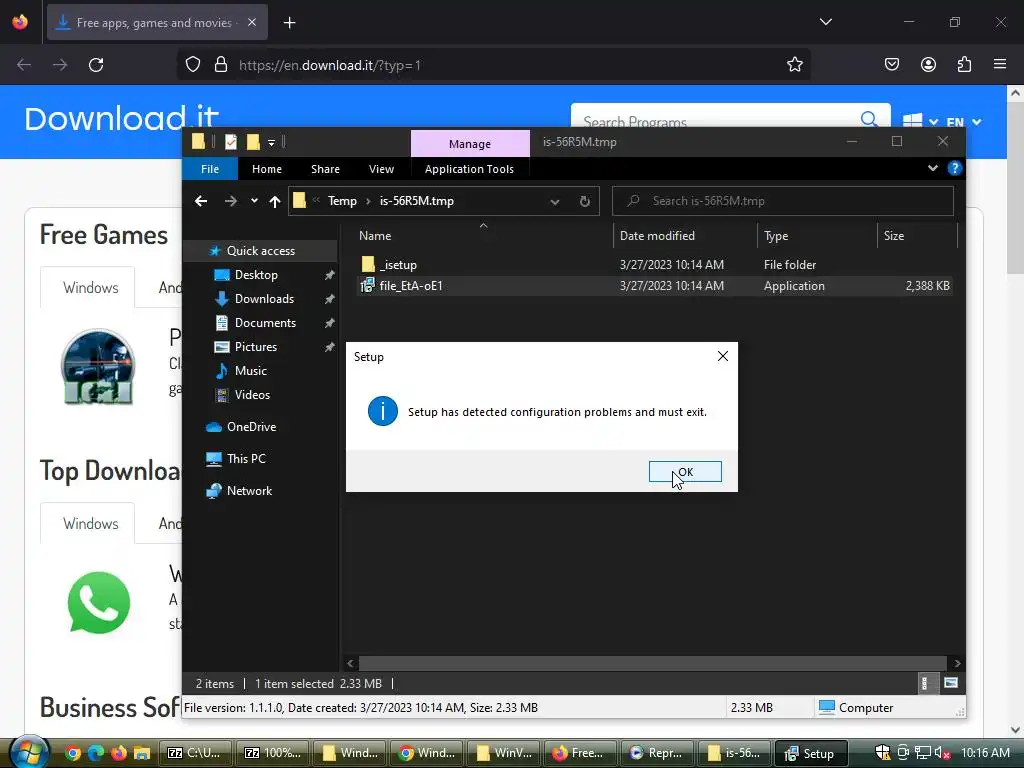This screenshot has width=1024, height=768.
Task: Click the Search is-56R5M.tmp field
Action: (782, 201)
